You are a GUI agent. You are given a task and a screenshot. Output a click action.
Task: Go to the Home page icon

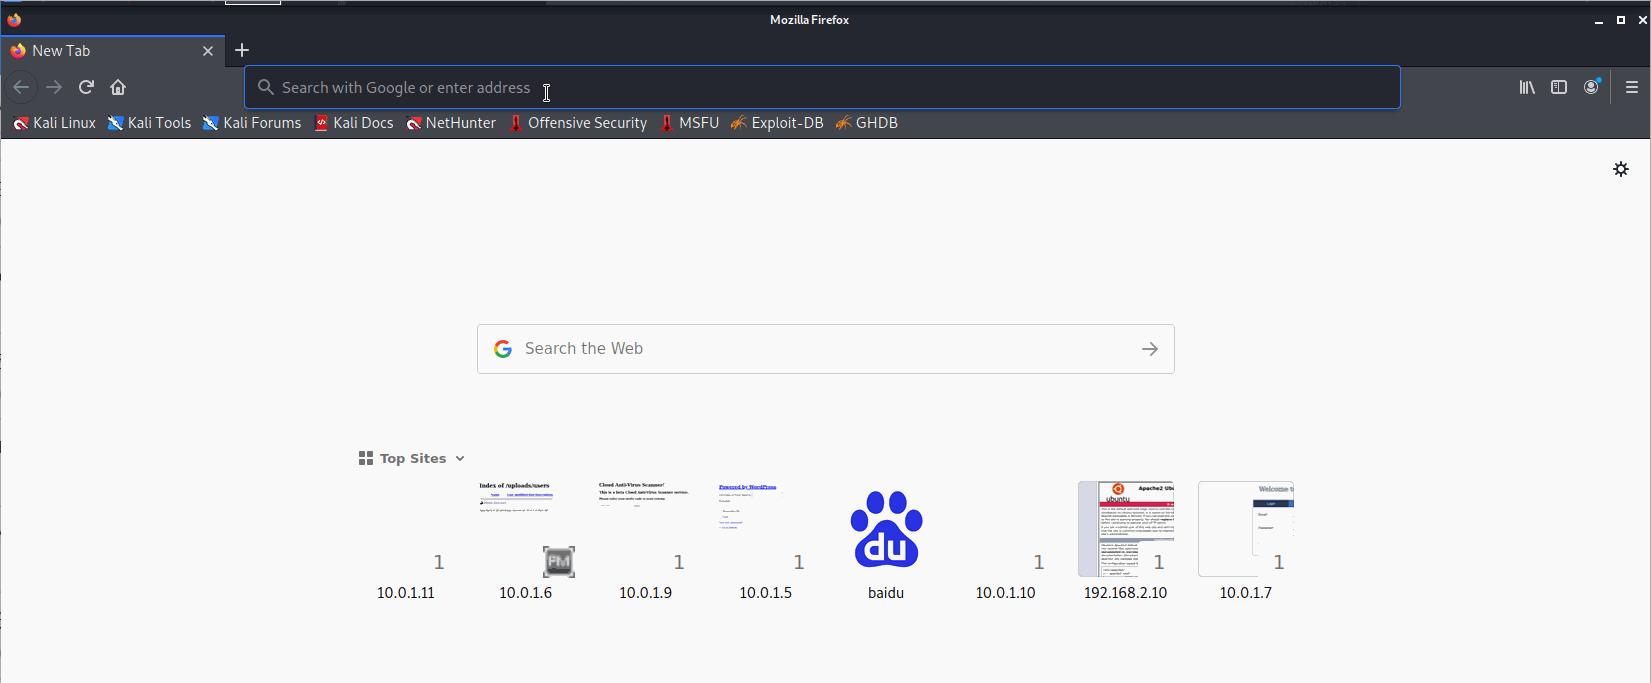click(118, 87)
